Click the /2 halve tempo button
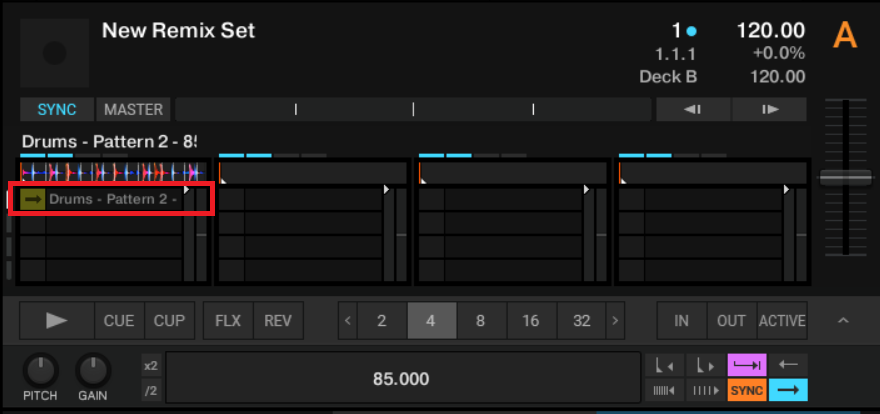880x414 pixels. tap(151, 390)
